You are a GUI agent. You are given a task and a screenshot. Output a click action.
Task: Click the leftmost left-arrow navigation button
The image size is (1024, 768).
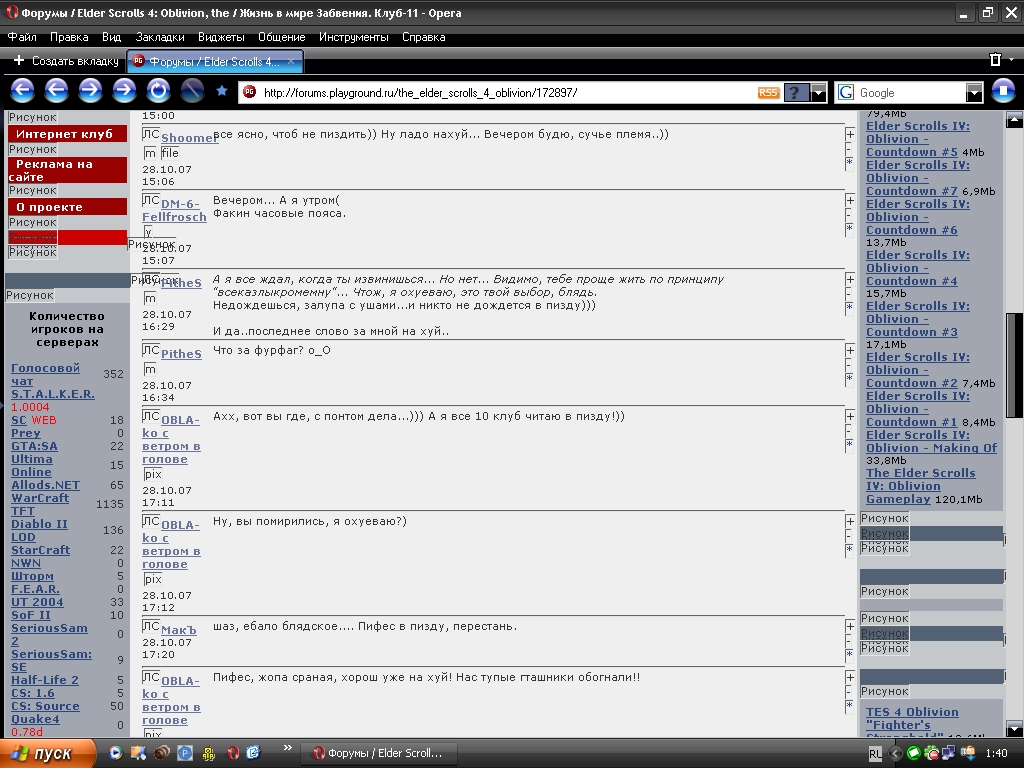pos(22,90)
